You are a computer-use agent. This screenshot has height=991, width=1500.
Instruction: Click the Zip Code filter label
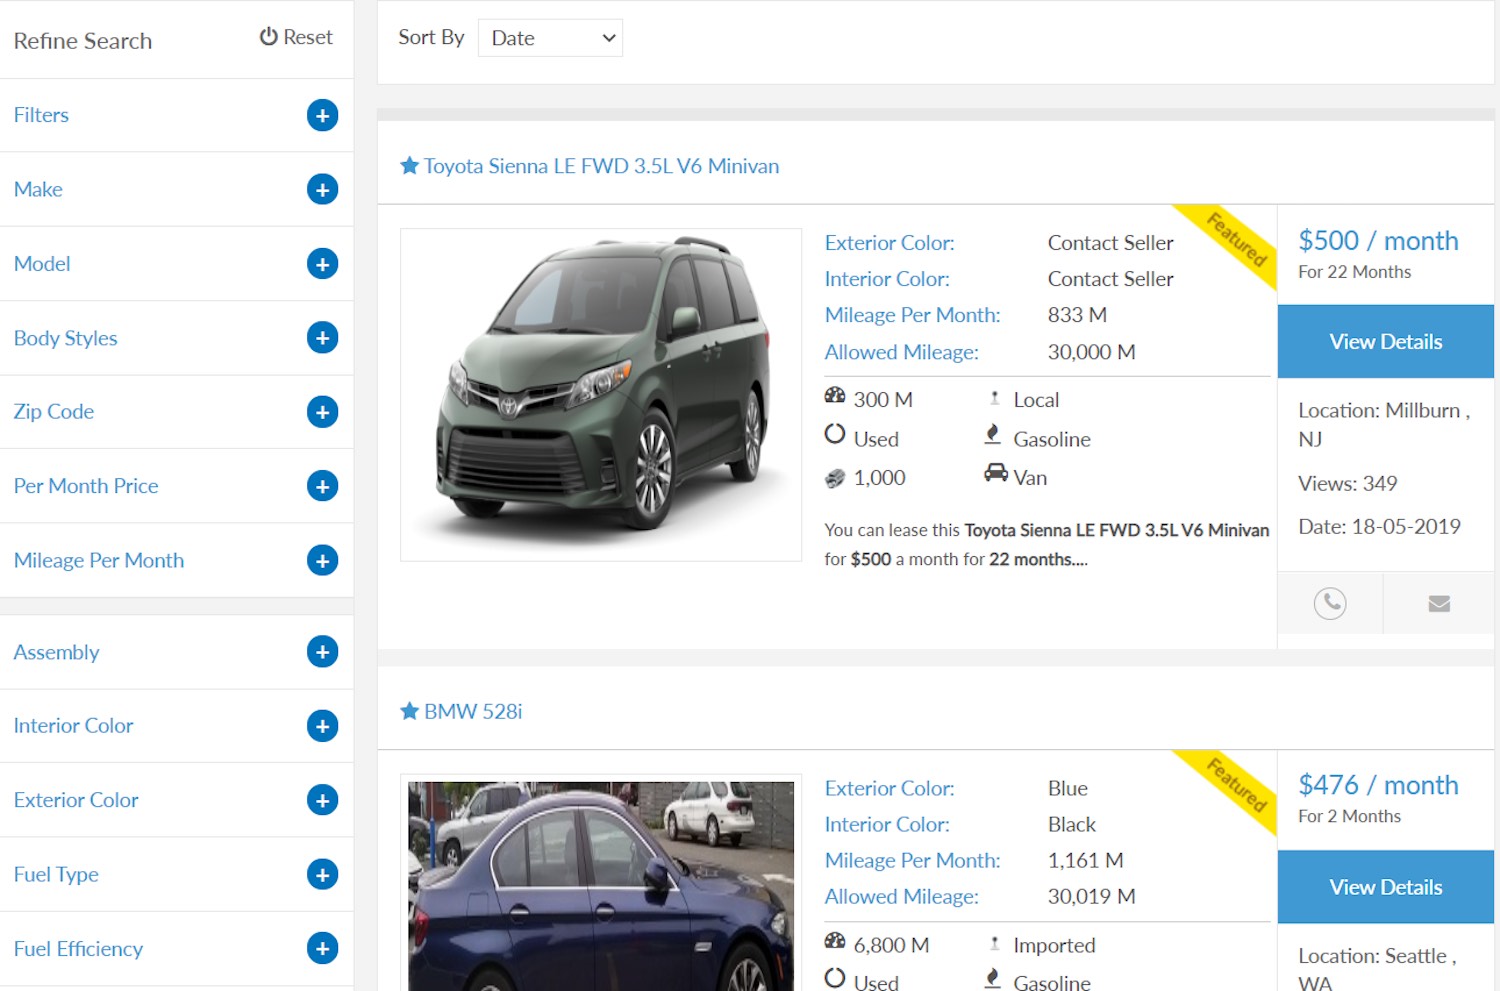coord(54,412)
